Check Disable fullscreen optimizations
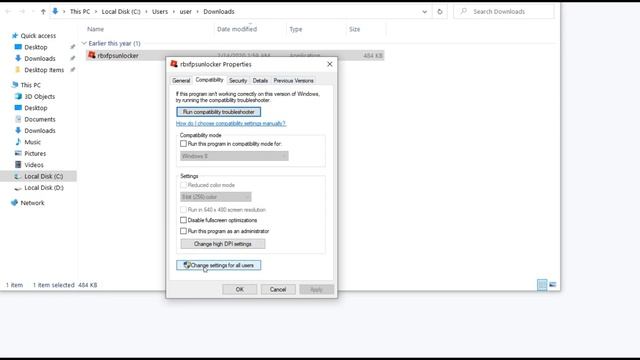Viewport: 640px width, 360px height. (183, 220)
